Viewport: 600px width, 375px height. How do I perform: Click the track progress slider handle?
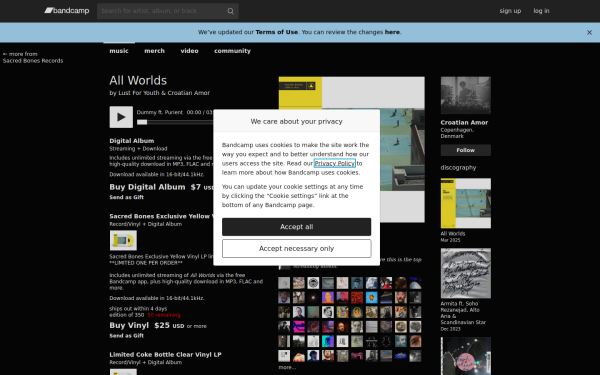142,122
